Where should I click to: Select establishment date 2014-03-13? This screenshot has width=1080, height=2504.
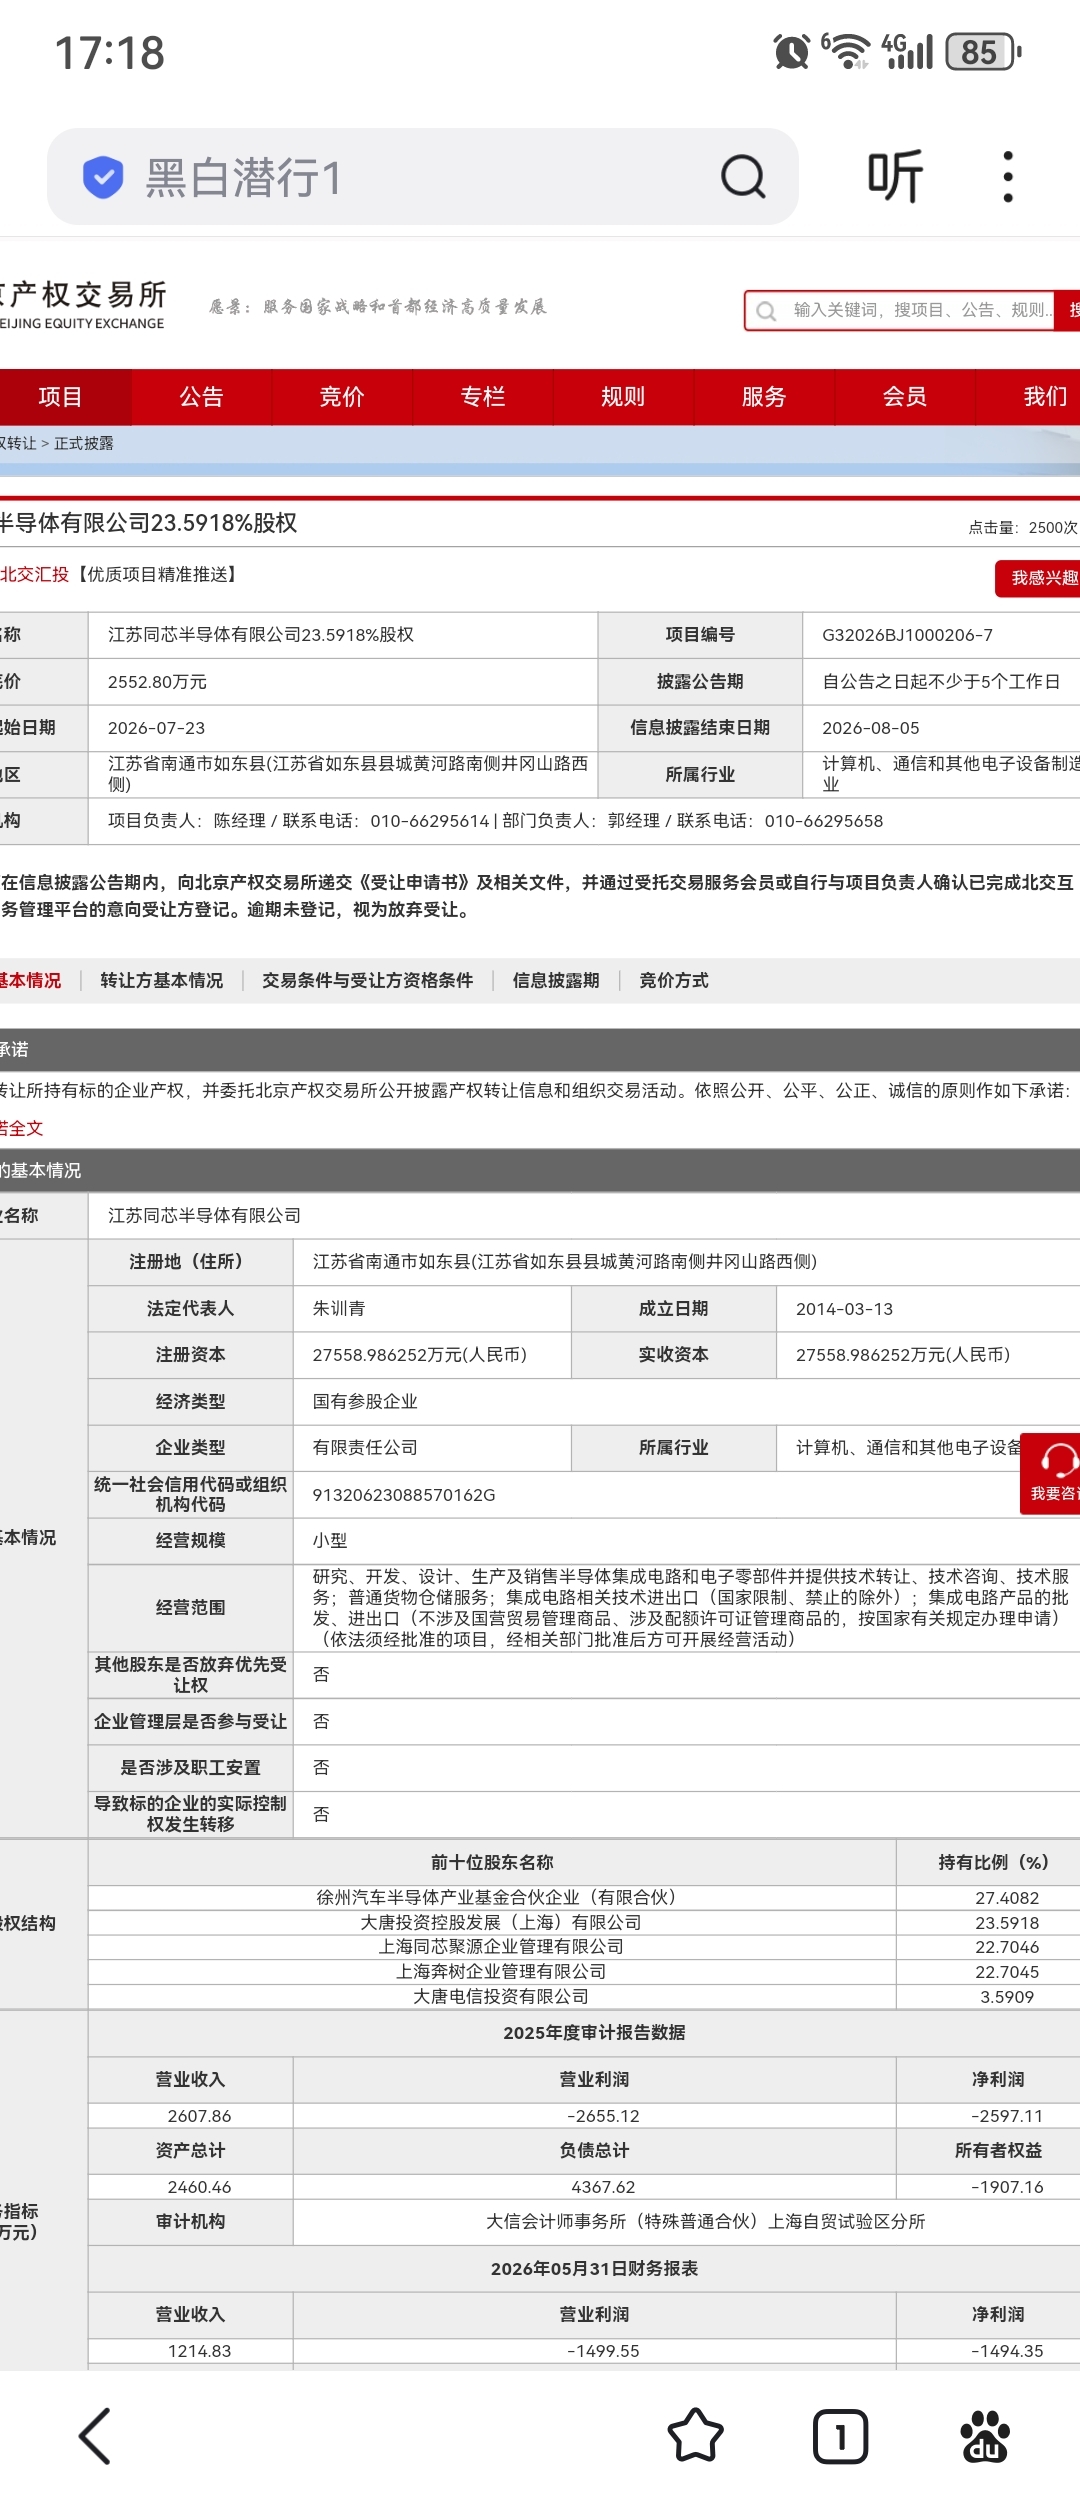[844, 1309]
